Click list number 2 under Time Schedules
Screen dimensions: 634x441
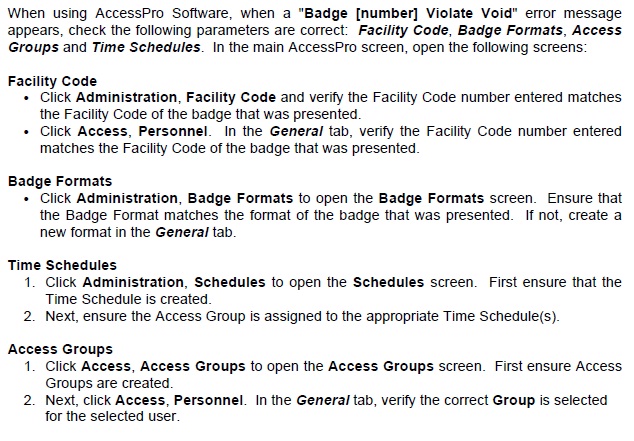click(x=30, y=317)
